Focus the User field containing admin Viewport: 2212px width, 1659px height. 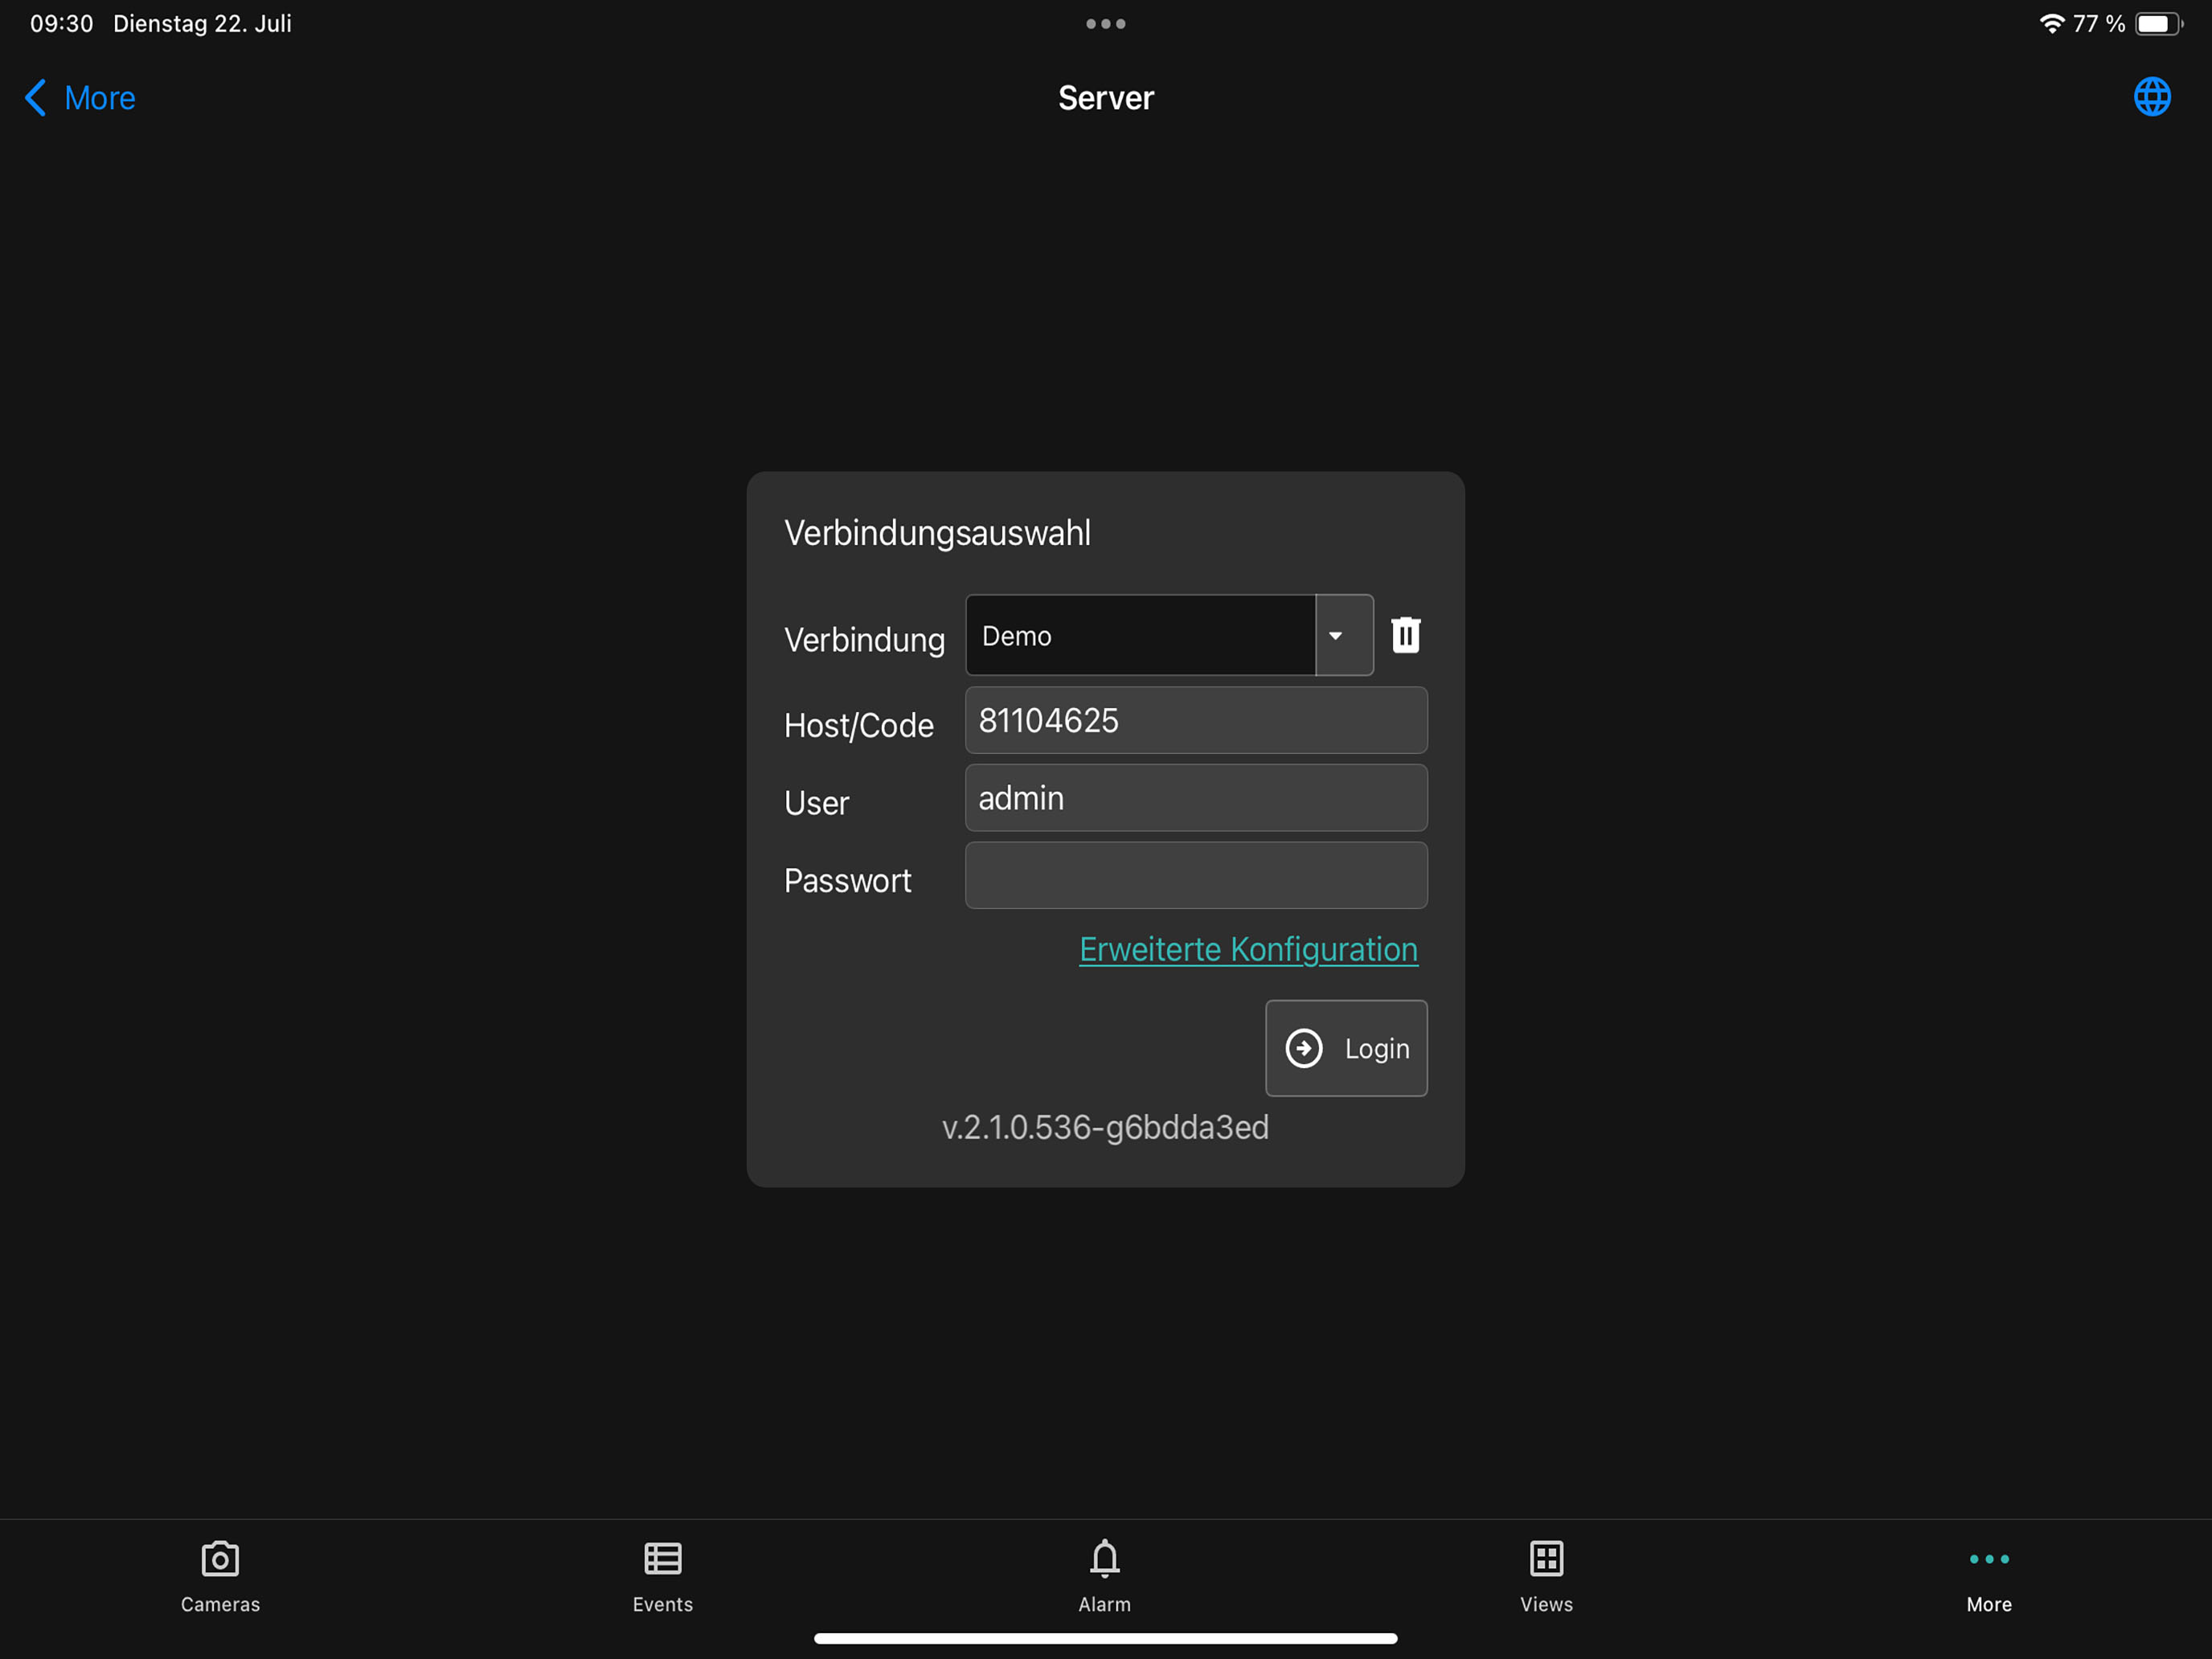point(1196,798)
